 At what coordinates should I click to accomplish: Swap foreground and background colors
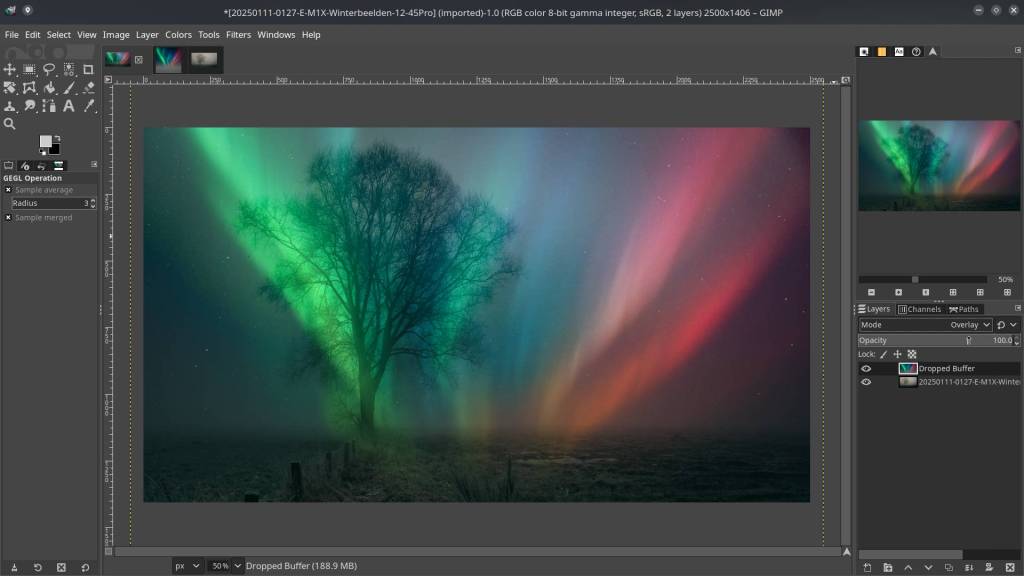click(x=57, y=138)
